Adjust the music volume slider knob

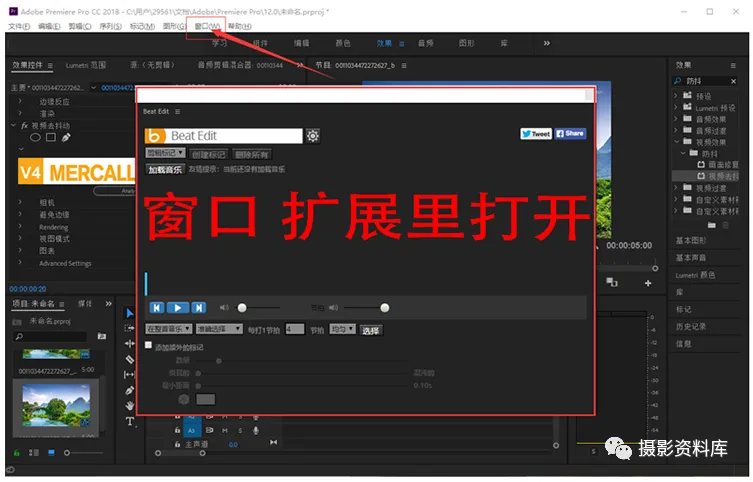[242, 308]
